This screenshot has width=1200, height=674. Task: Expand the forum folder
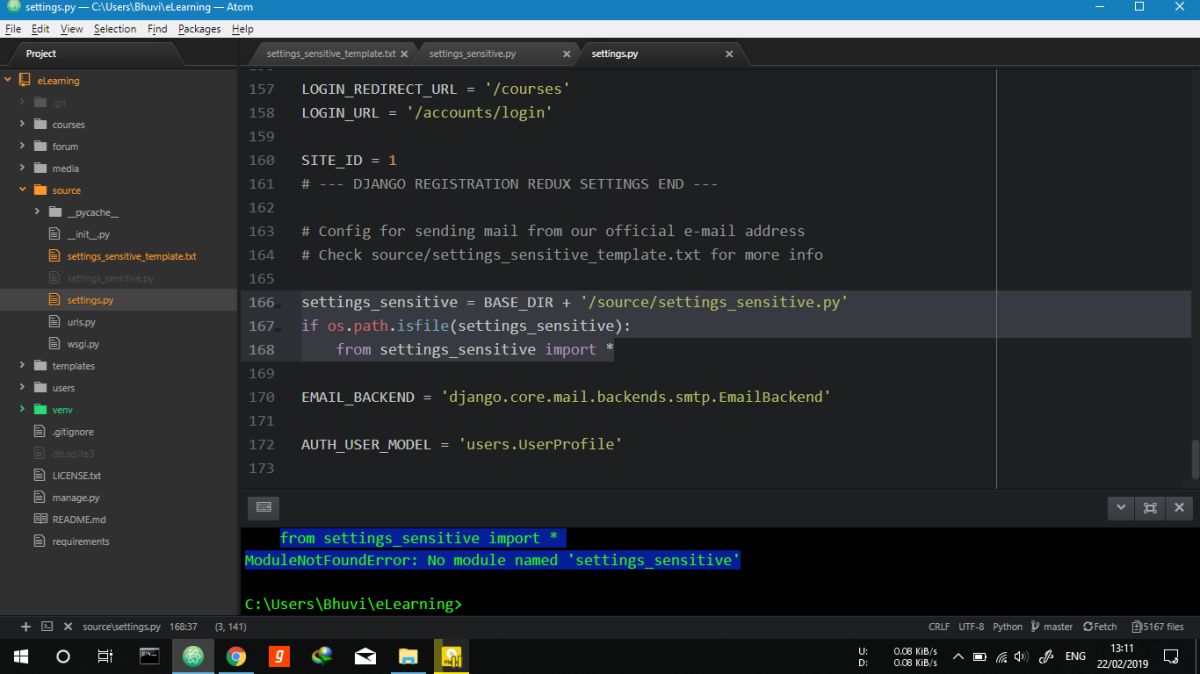(22, 146)
